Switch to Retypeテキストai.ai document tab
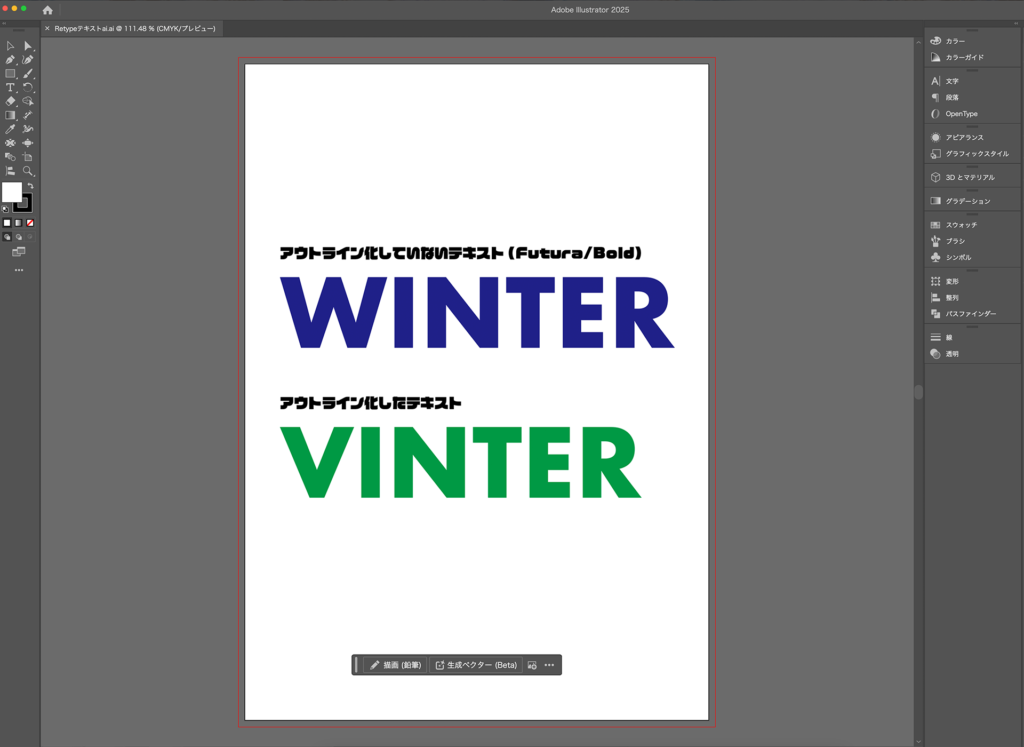 click(x=135, y=29)
